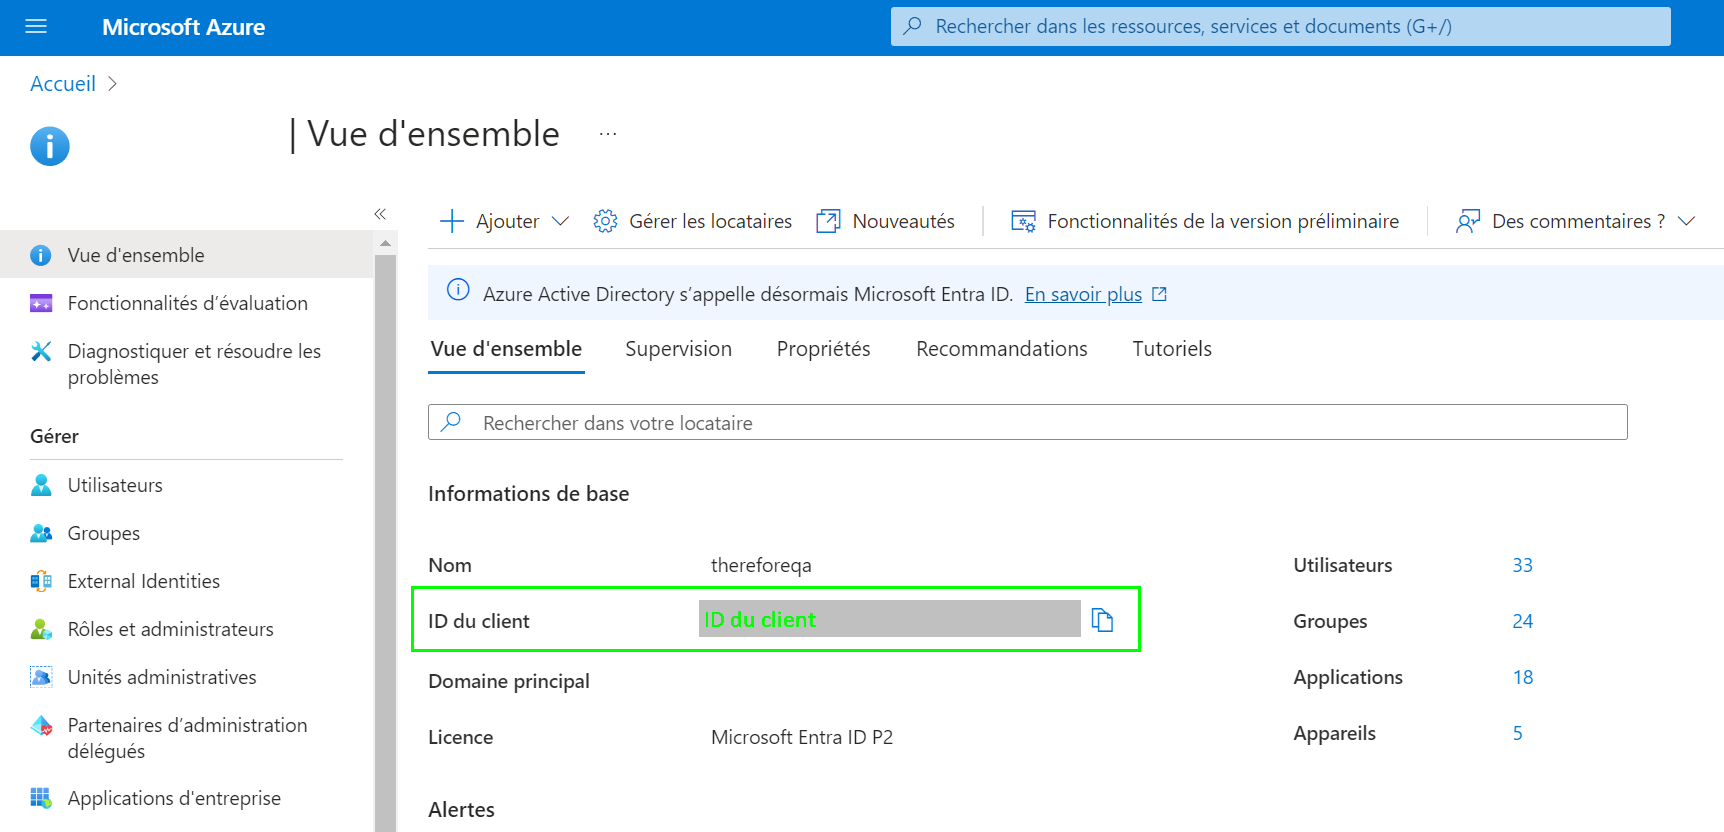Click the External Identities icon
This screenshot has height=832, width=1724.
coord(41,581)
